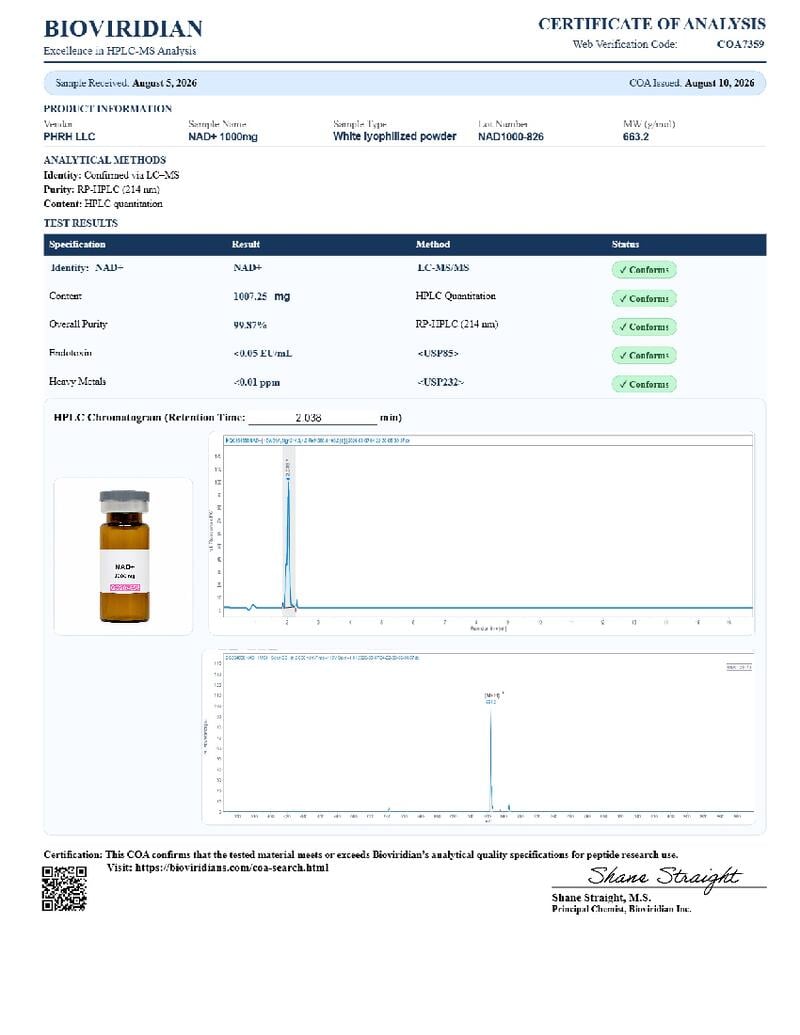Viewport: 800px width, 1035px height.
Task: Select the lot number NAD1000-826
Action: tap(511, 137)
